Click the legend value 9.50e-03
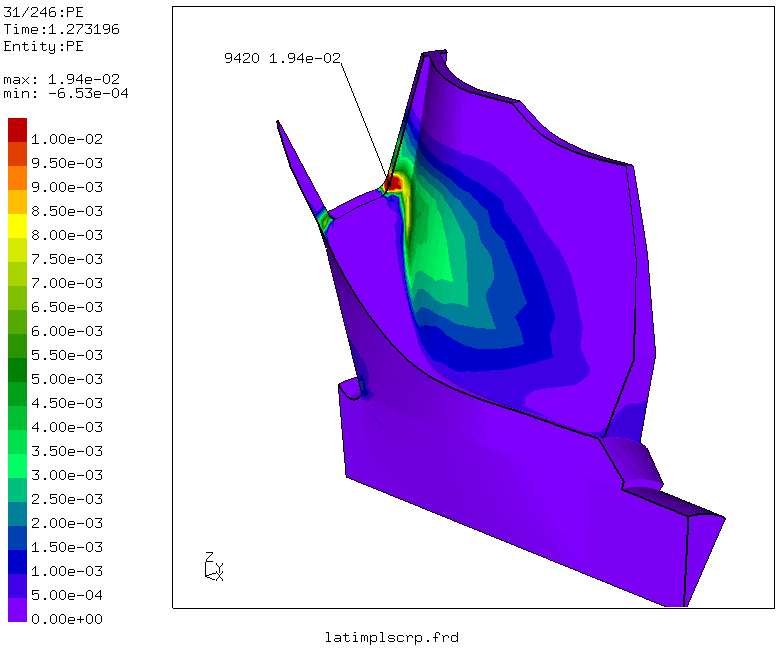Image resolution: width=784 pixels, height=672 pixels. click(67, 163)
